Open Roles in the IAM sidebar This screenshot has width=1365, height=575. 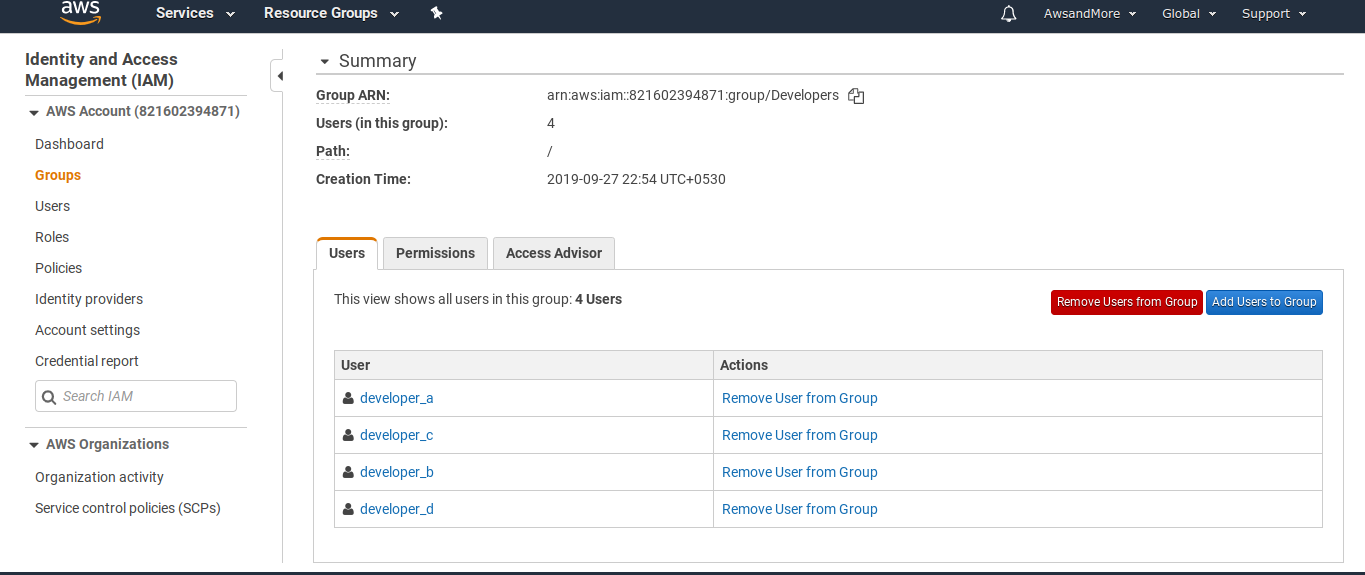point(52,237)
